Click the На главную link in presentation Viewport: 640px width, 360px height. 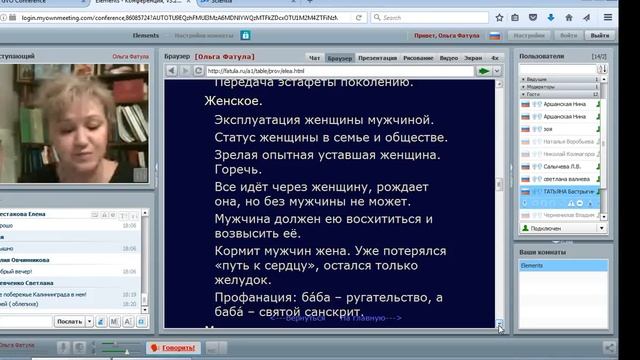pyautogui.click(x=371, y=318)
